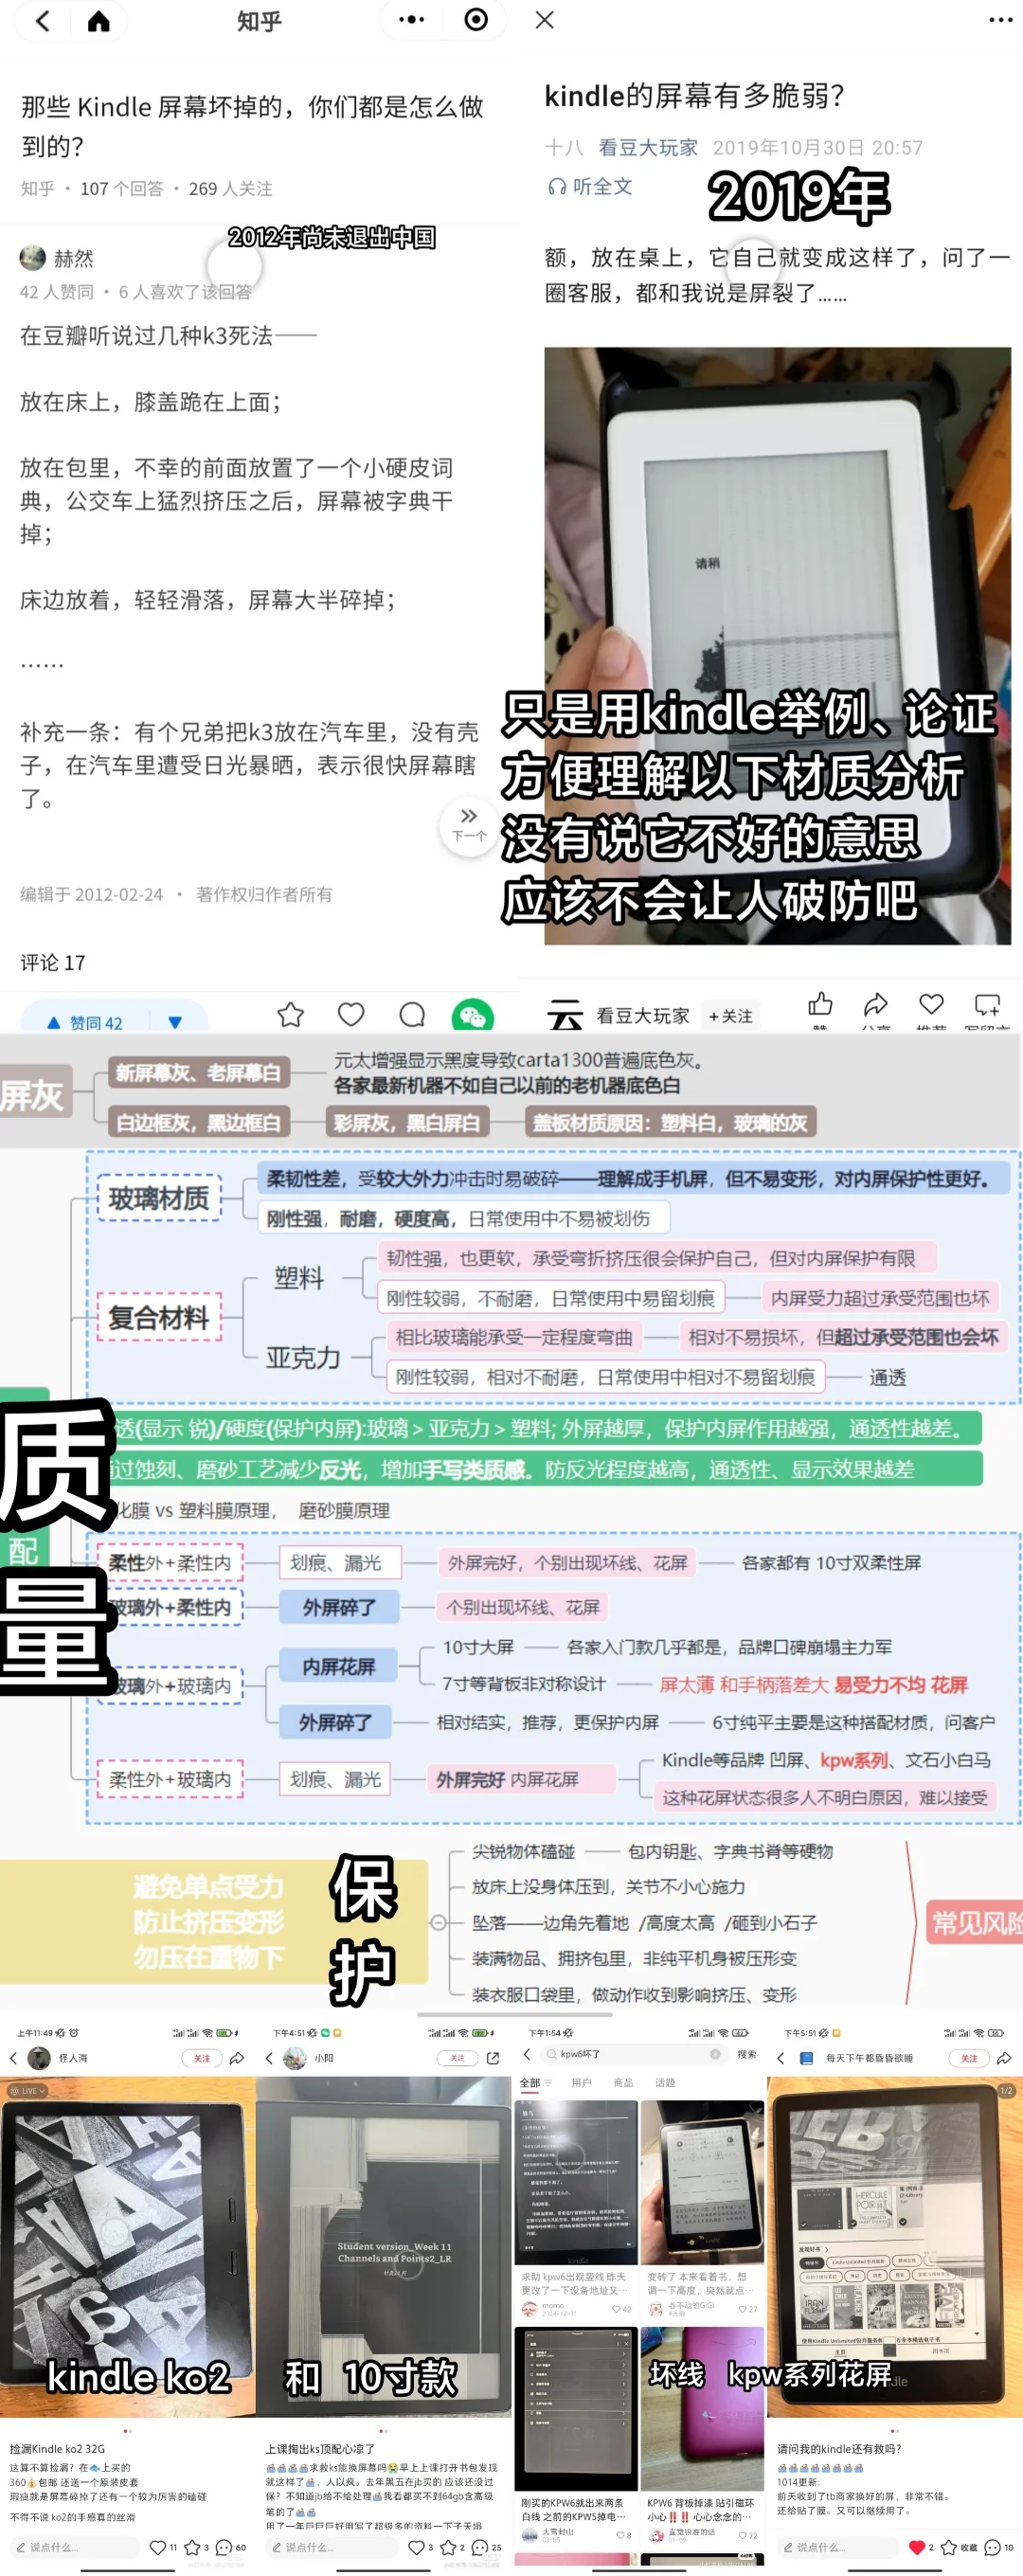Image resolution: width=1023 pixels, height=2576 pixels.
Task: Unlike the 请问我的kindle还有救吗 post red heart
Action: pos(916,2547)
